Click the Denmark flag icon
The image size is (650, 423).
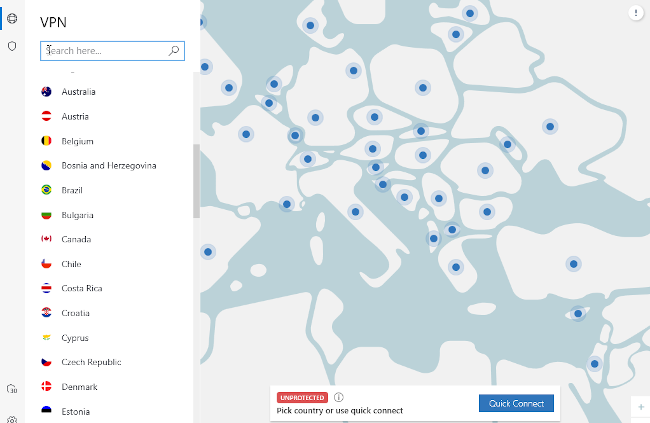tap(46, 387)
